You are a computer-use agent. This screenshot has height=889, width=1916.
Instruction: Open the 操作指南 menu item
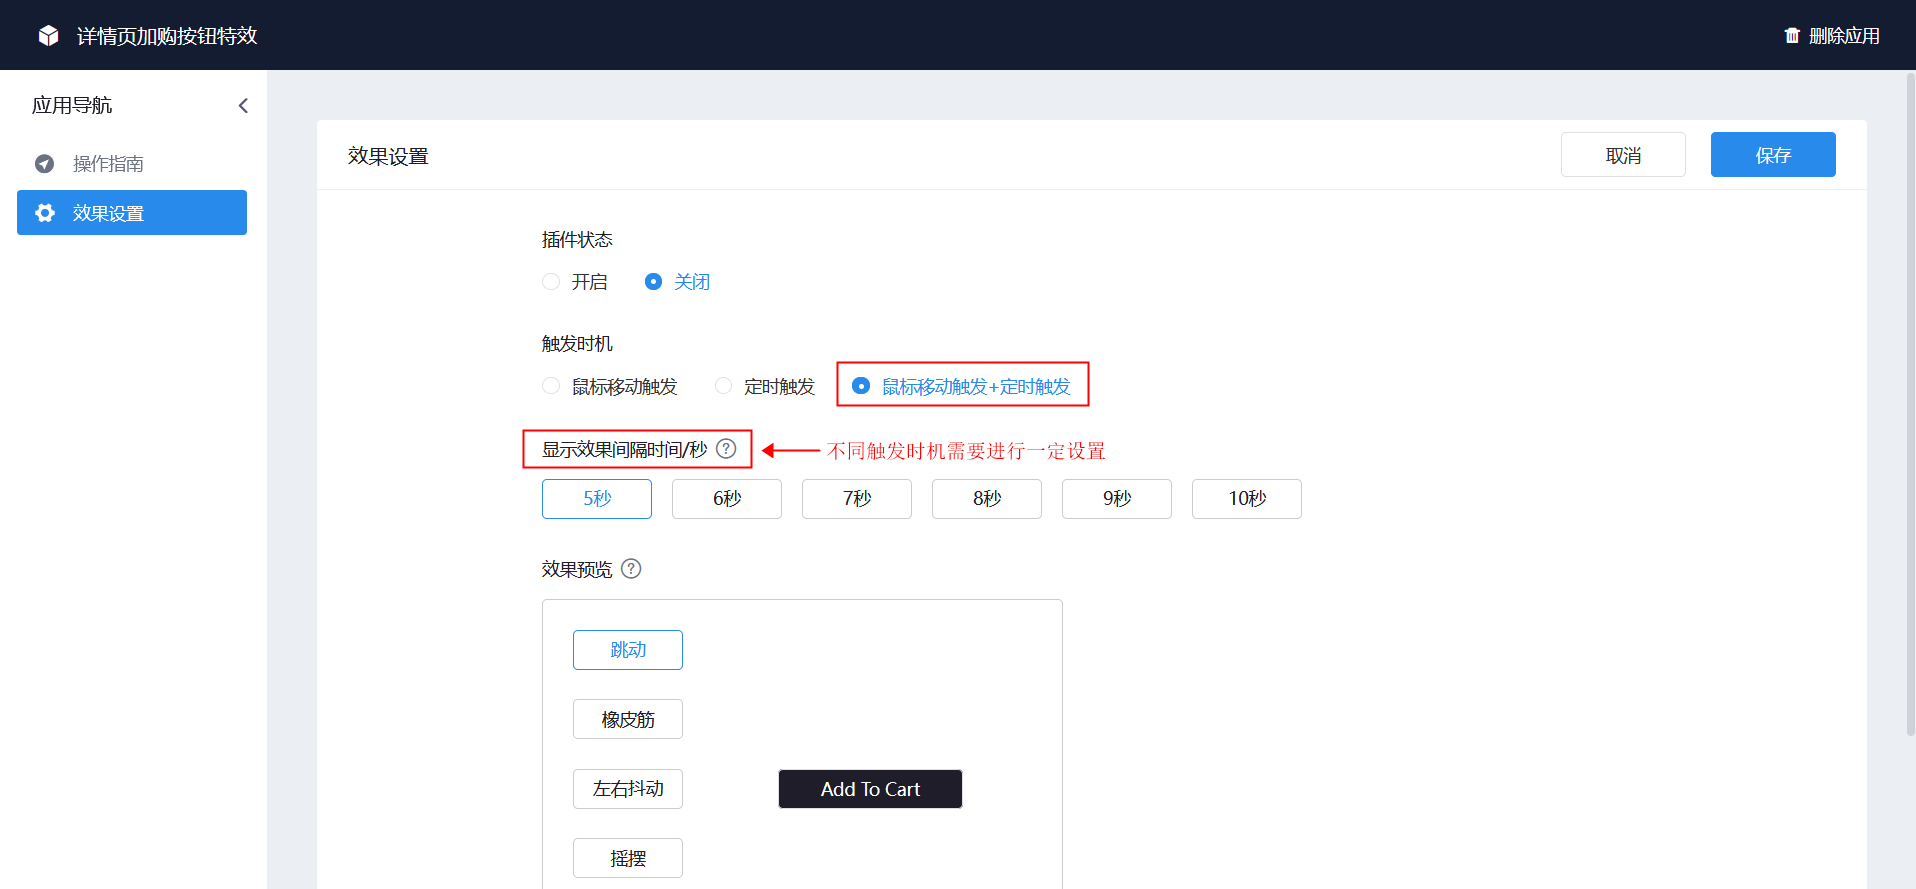tap(132, 164)
